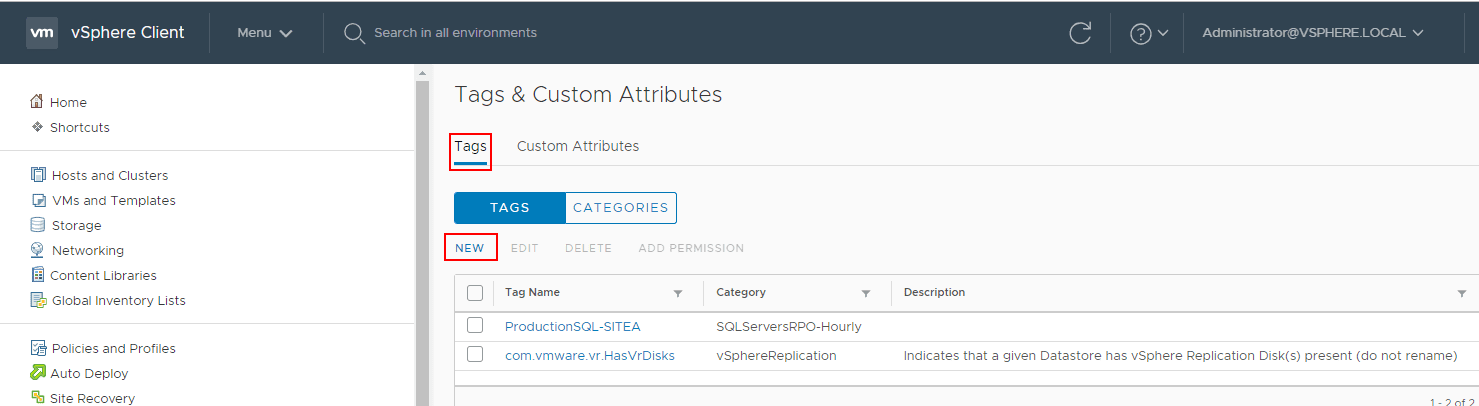
Task: Click NEW to create a tag
Action: click(x=470, y=248)
